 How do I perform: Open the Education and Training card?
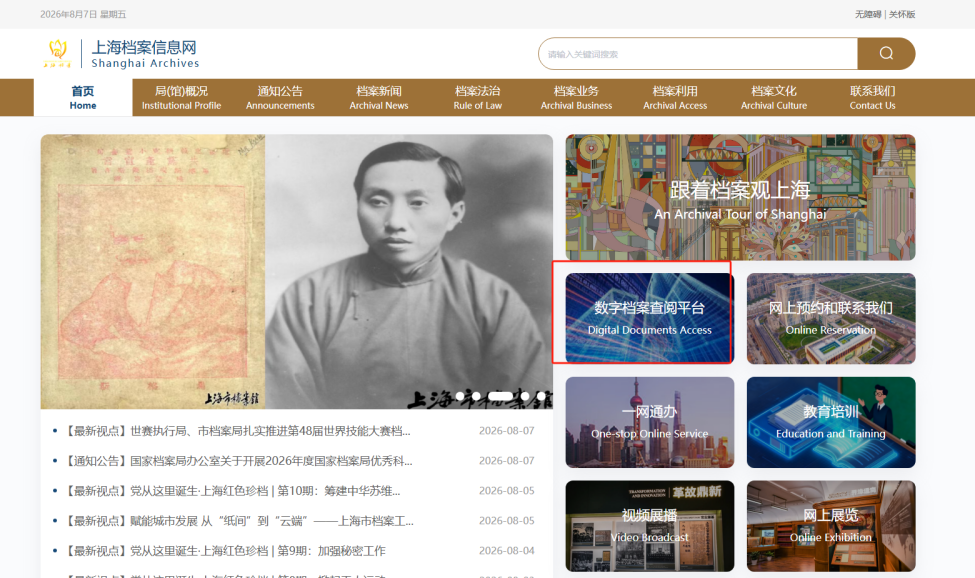pyautogui.click(x=831, y=422)
